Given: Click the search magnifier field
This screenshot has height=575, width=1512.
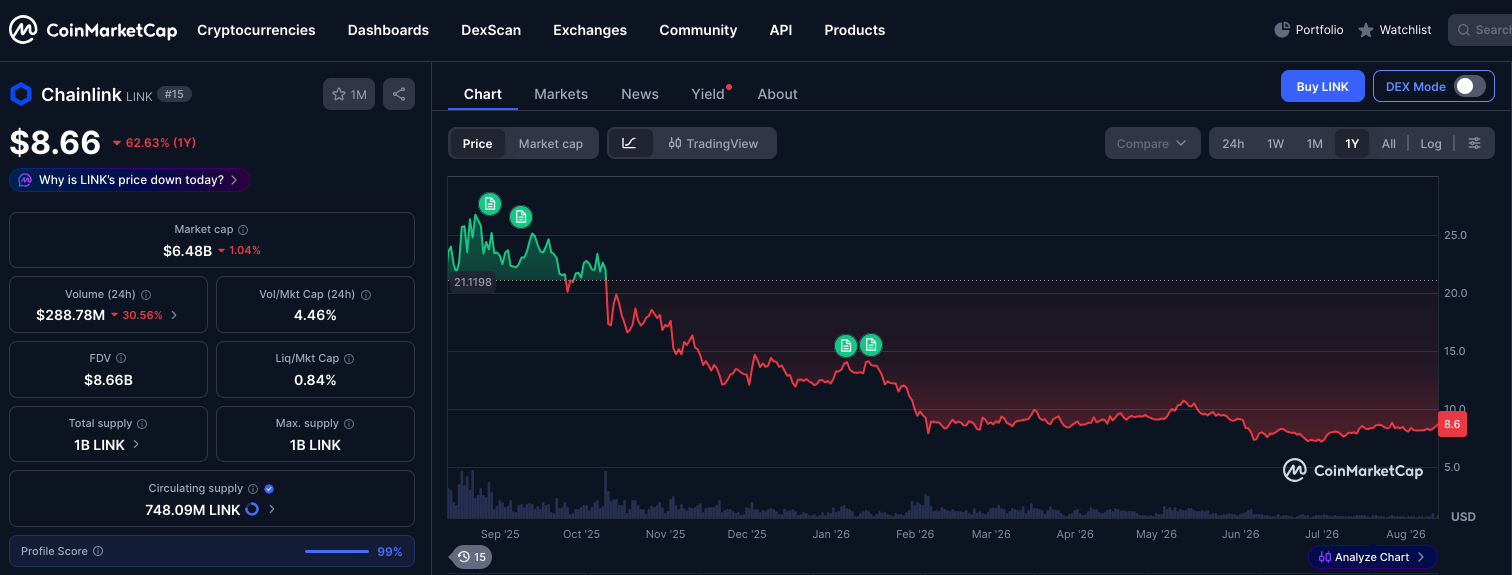Looking at the screenshot, I should [x=1480, y=30].
